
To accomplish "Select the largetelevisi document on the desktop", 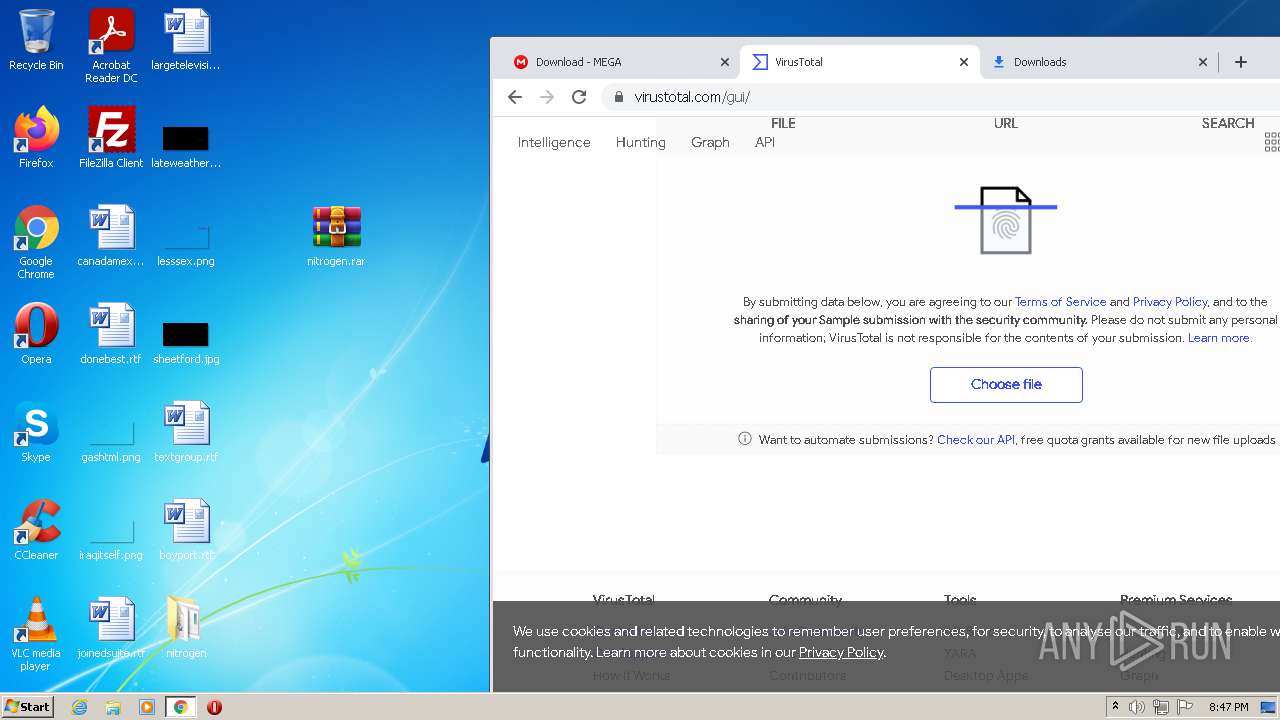I will [x=186, y=40].
